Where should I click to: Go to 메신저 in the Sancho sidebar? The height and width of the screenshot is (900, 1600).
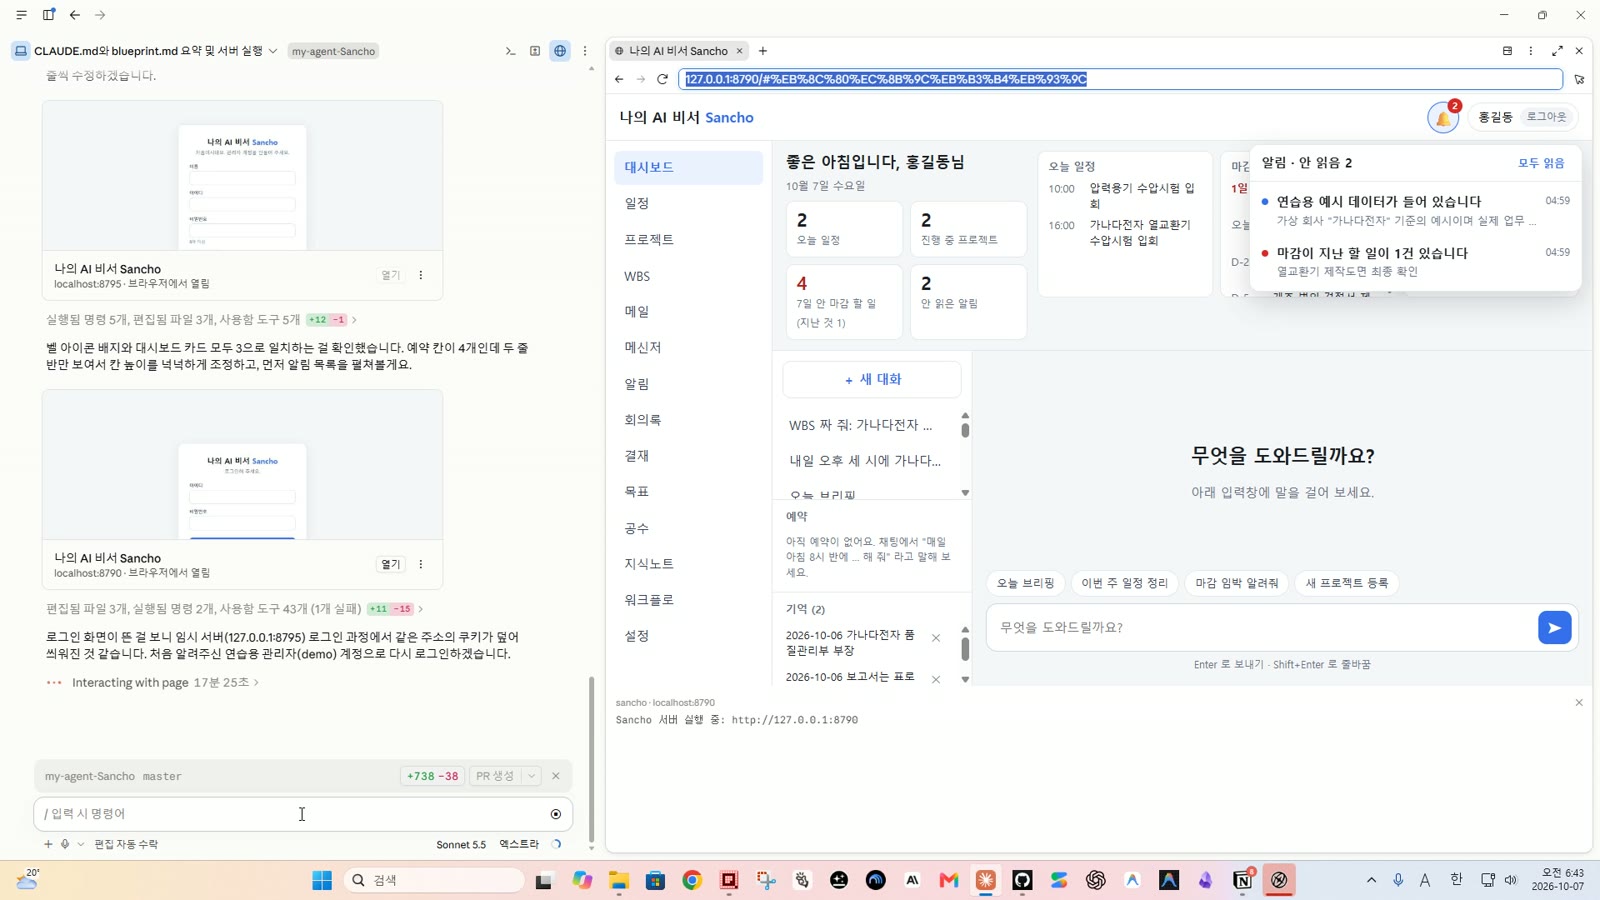[x=688, y=347]
